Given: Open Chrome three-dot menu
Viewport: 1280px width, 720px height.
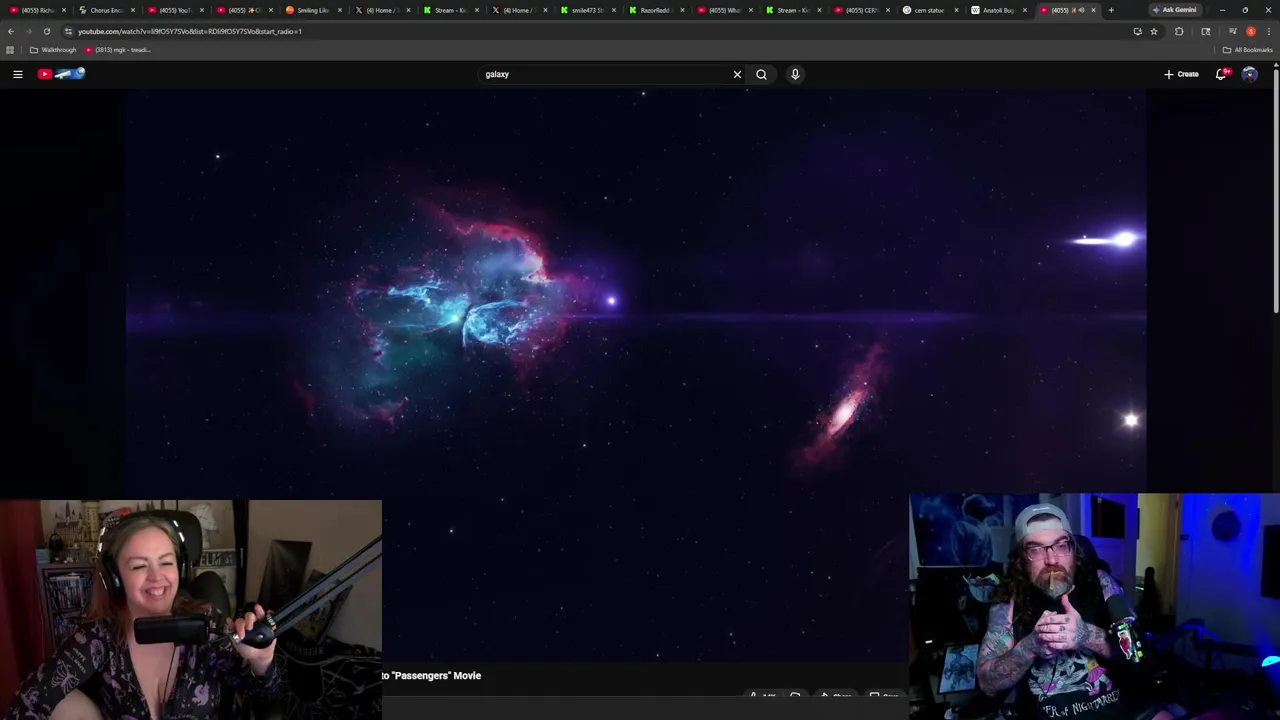Looking at the screenshot, I should (x=1269, y=31).
